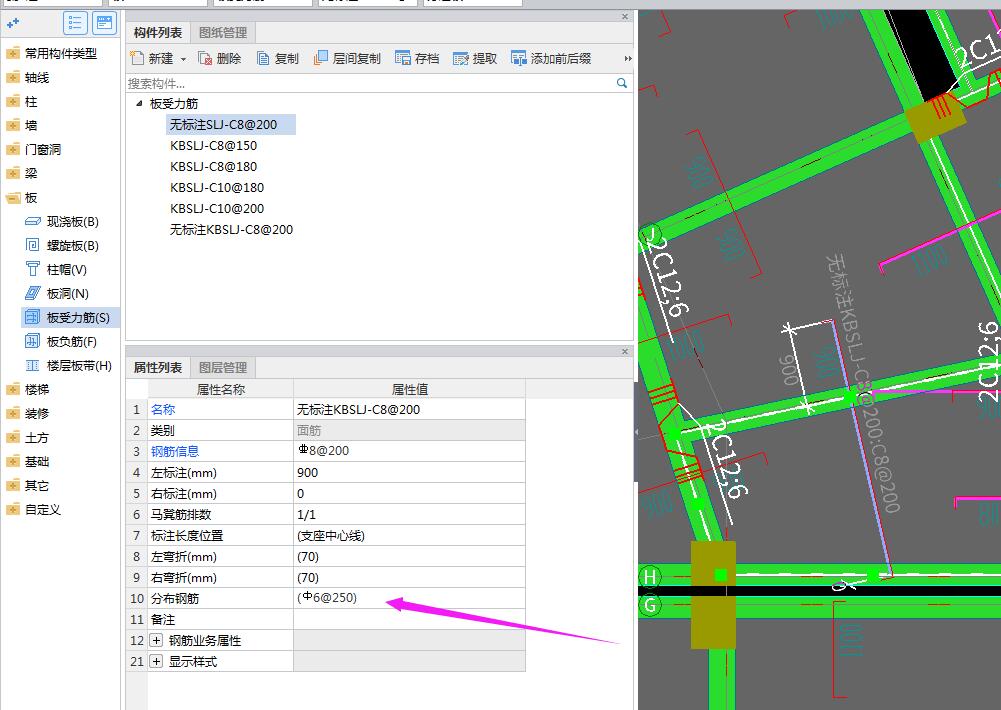Switch navigation pane to list view
The width and height of the screenshot is (1001, 710).
click(x=75, y=22)
